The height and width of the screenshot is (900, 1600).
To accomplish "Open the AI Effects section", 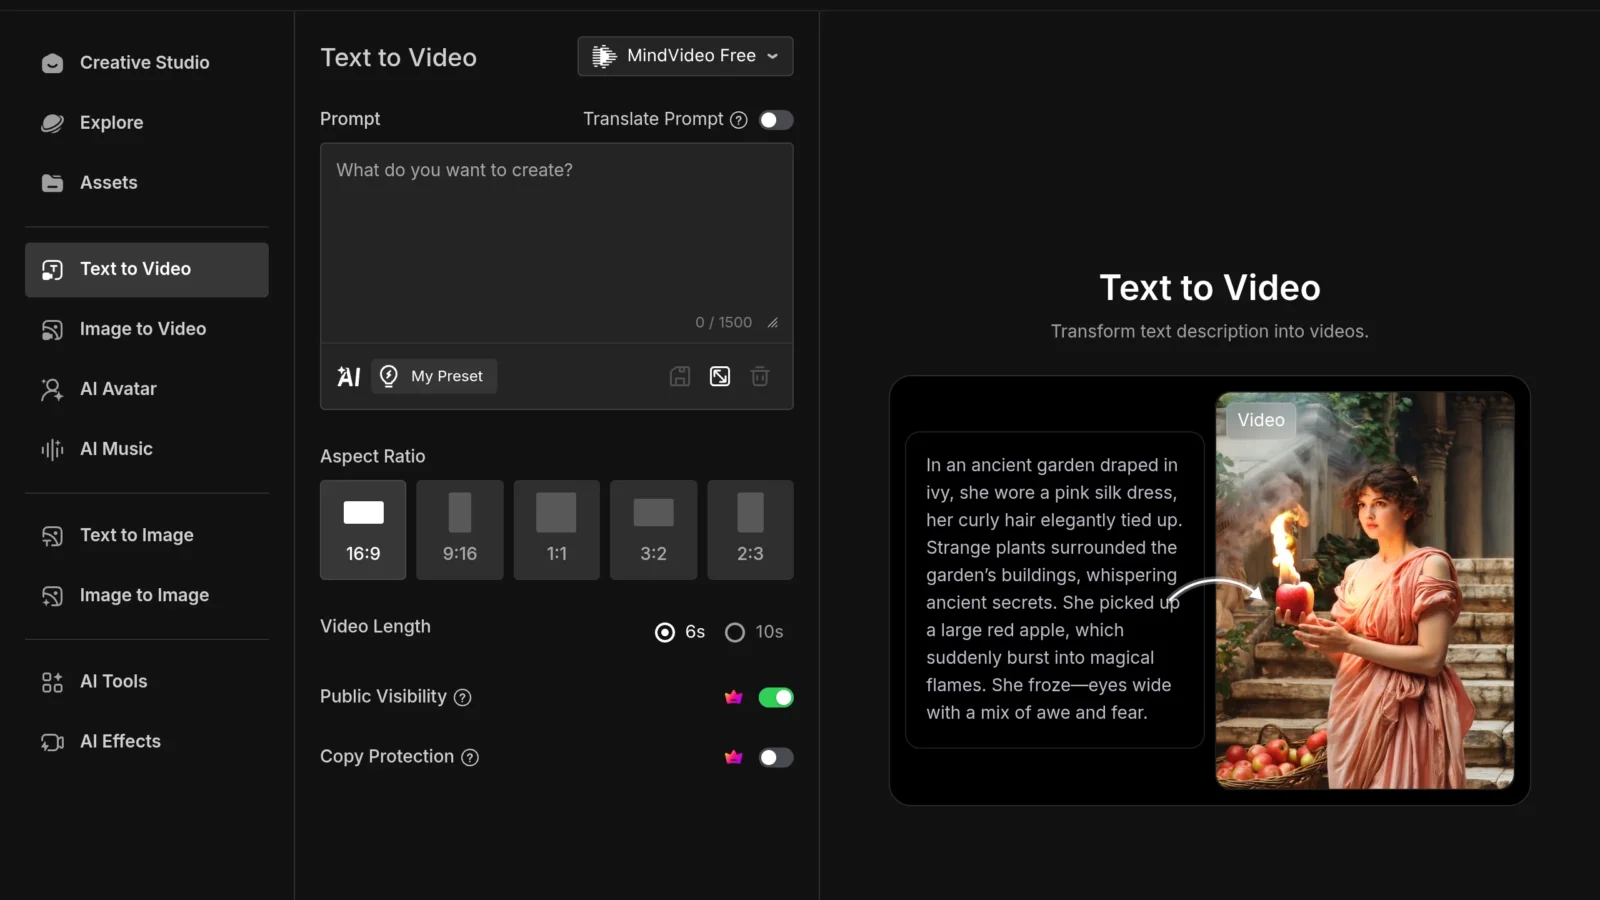I will [x=146, y=742].
